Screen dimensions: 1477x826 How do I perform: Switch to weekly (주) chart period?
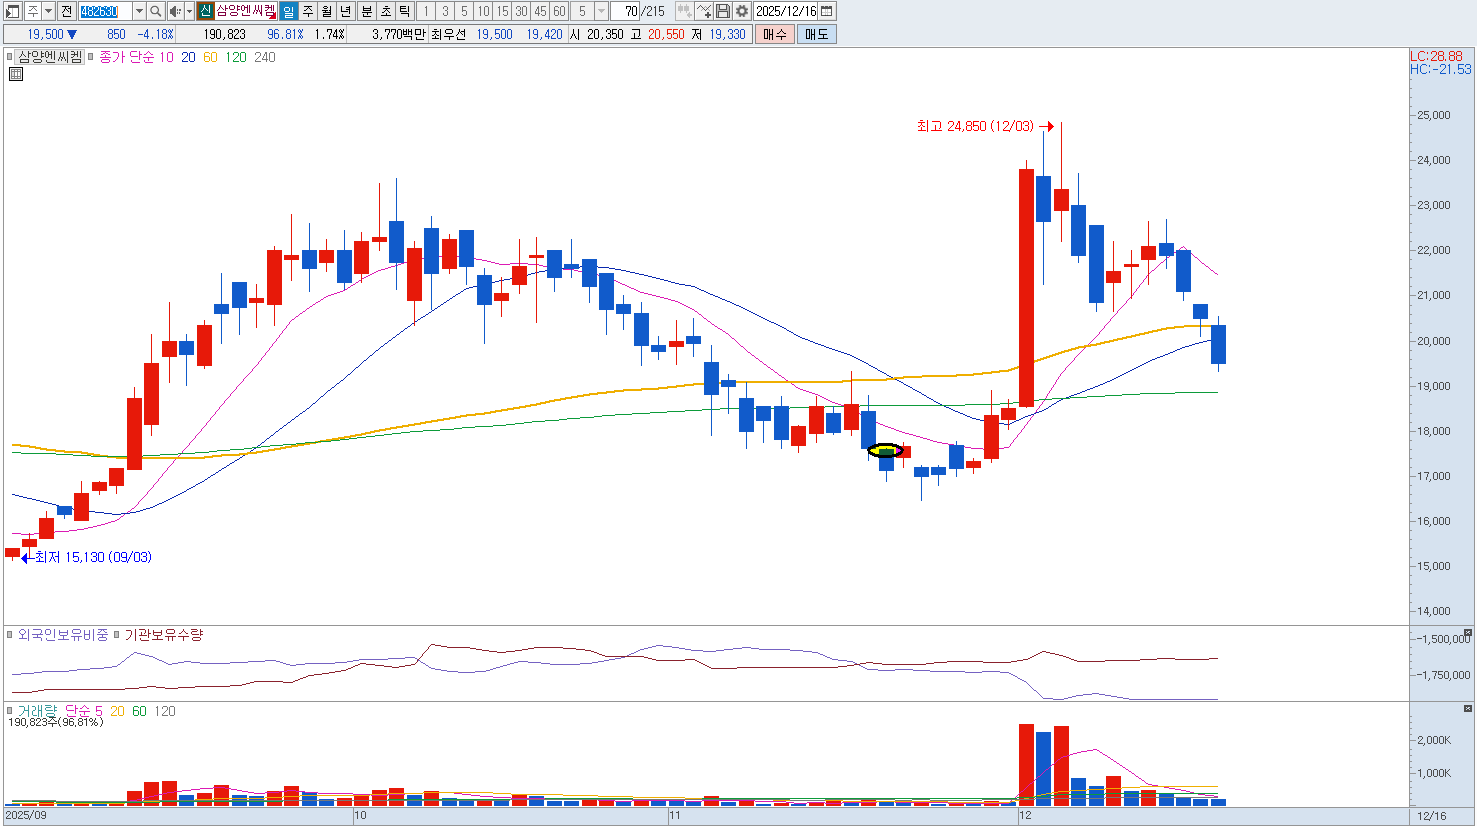(307, 11)
